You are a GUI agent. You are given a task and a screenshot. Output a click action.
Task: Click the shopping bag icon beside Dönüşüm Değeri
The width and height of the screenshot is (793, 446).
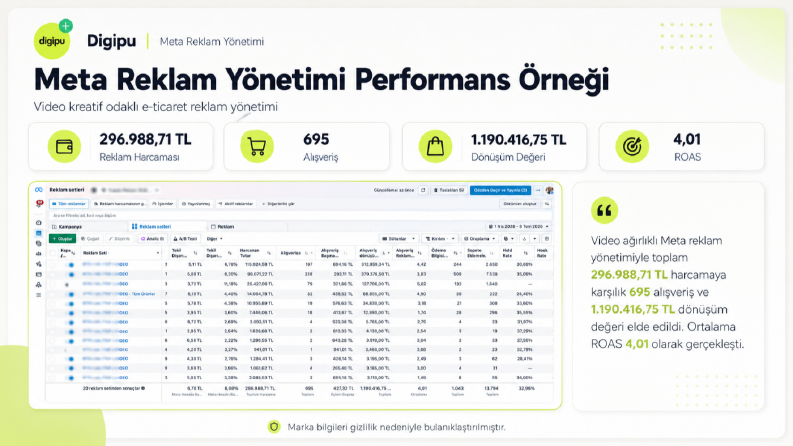[x=435, y=147]
